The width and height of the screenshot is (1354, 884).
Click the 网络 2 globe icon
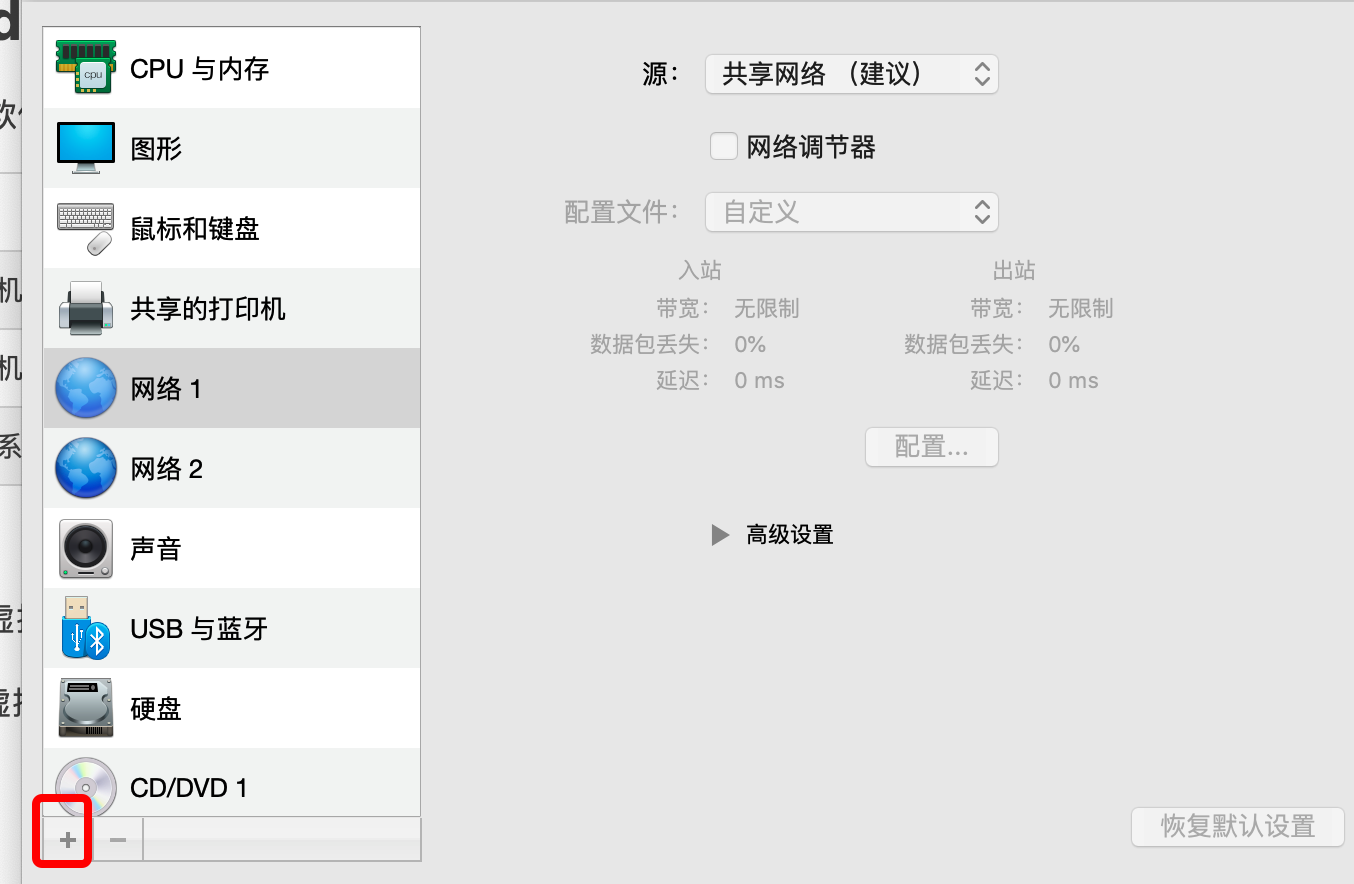(85, 467)
